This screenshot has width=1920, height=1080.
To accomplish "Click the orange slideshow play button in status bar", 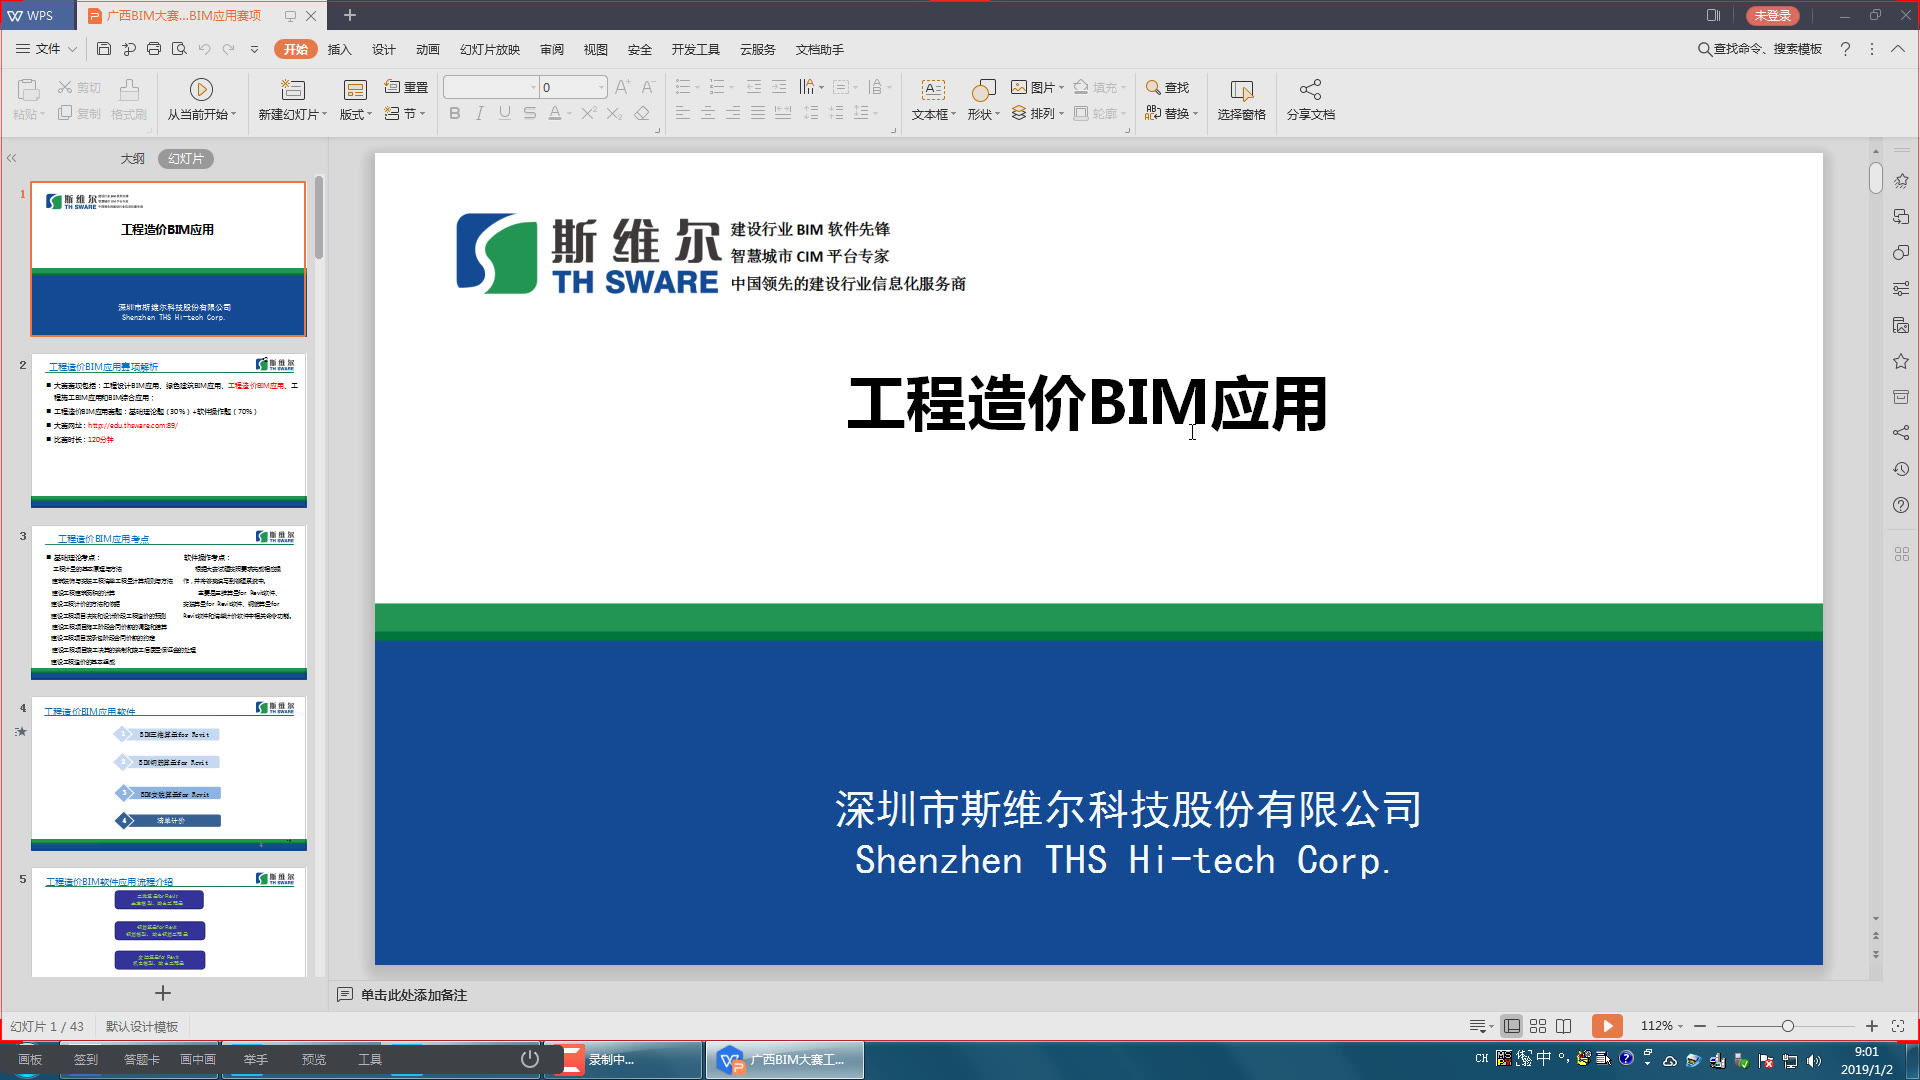I will [1607, 1026].
